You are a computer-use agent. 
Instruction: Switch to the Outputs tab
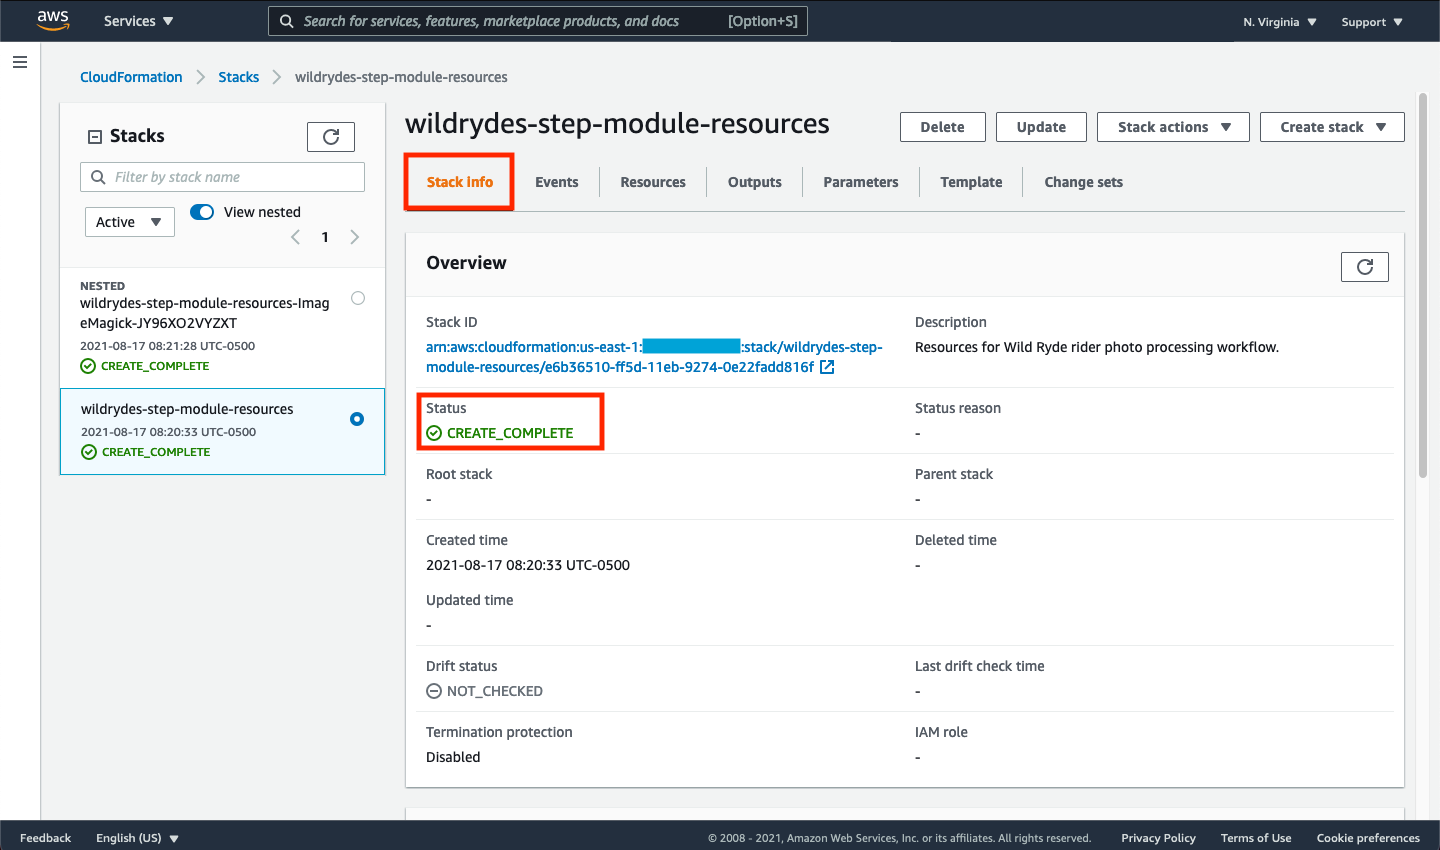pyautogui.click(x=755, y=182)
